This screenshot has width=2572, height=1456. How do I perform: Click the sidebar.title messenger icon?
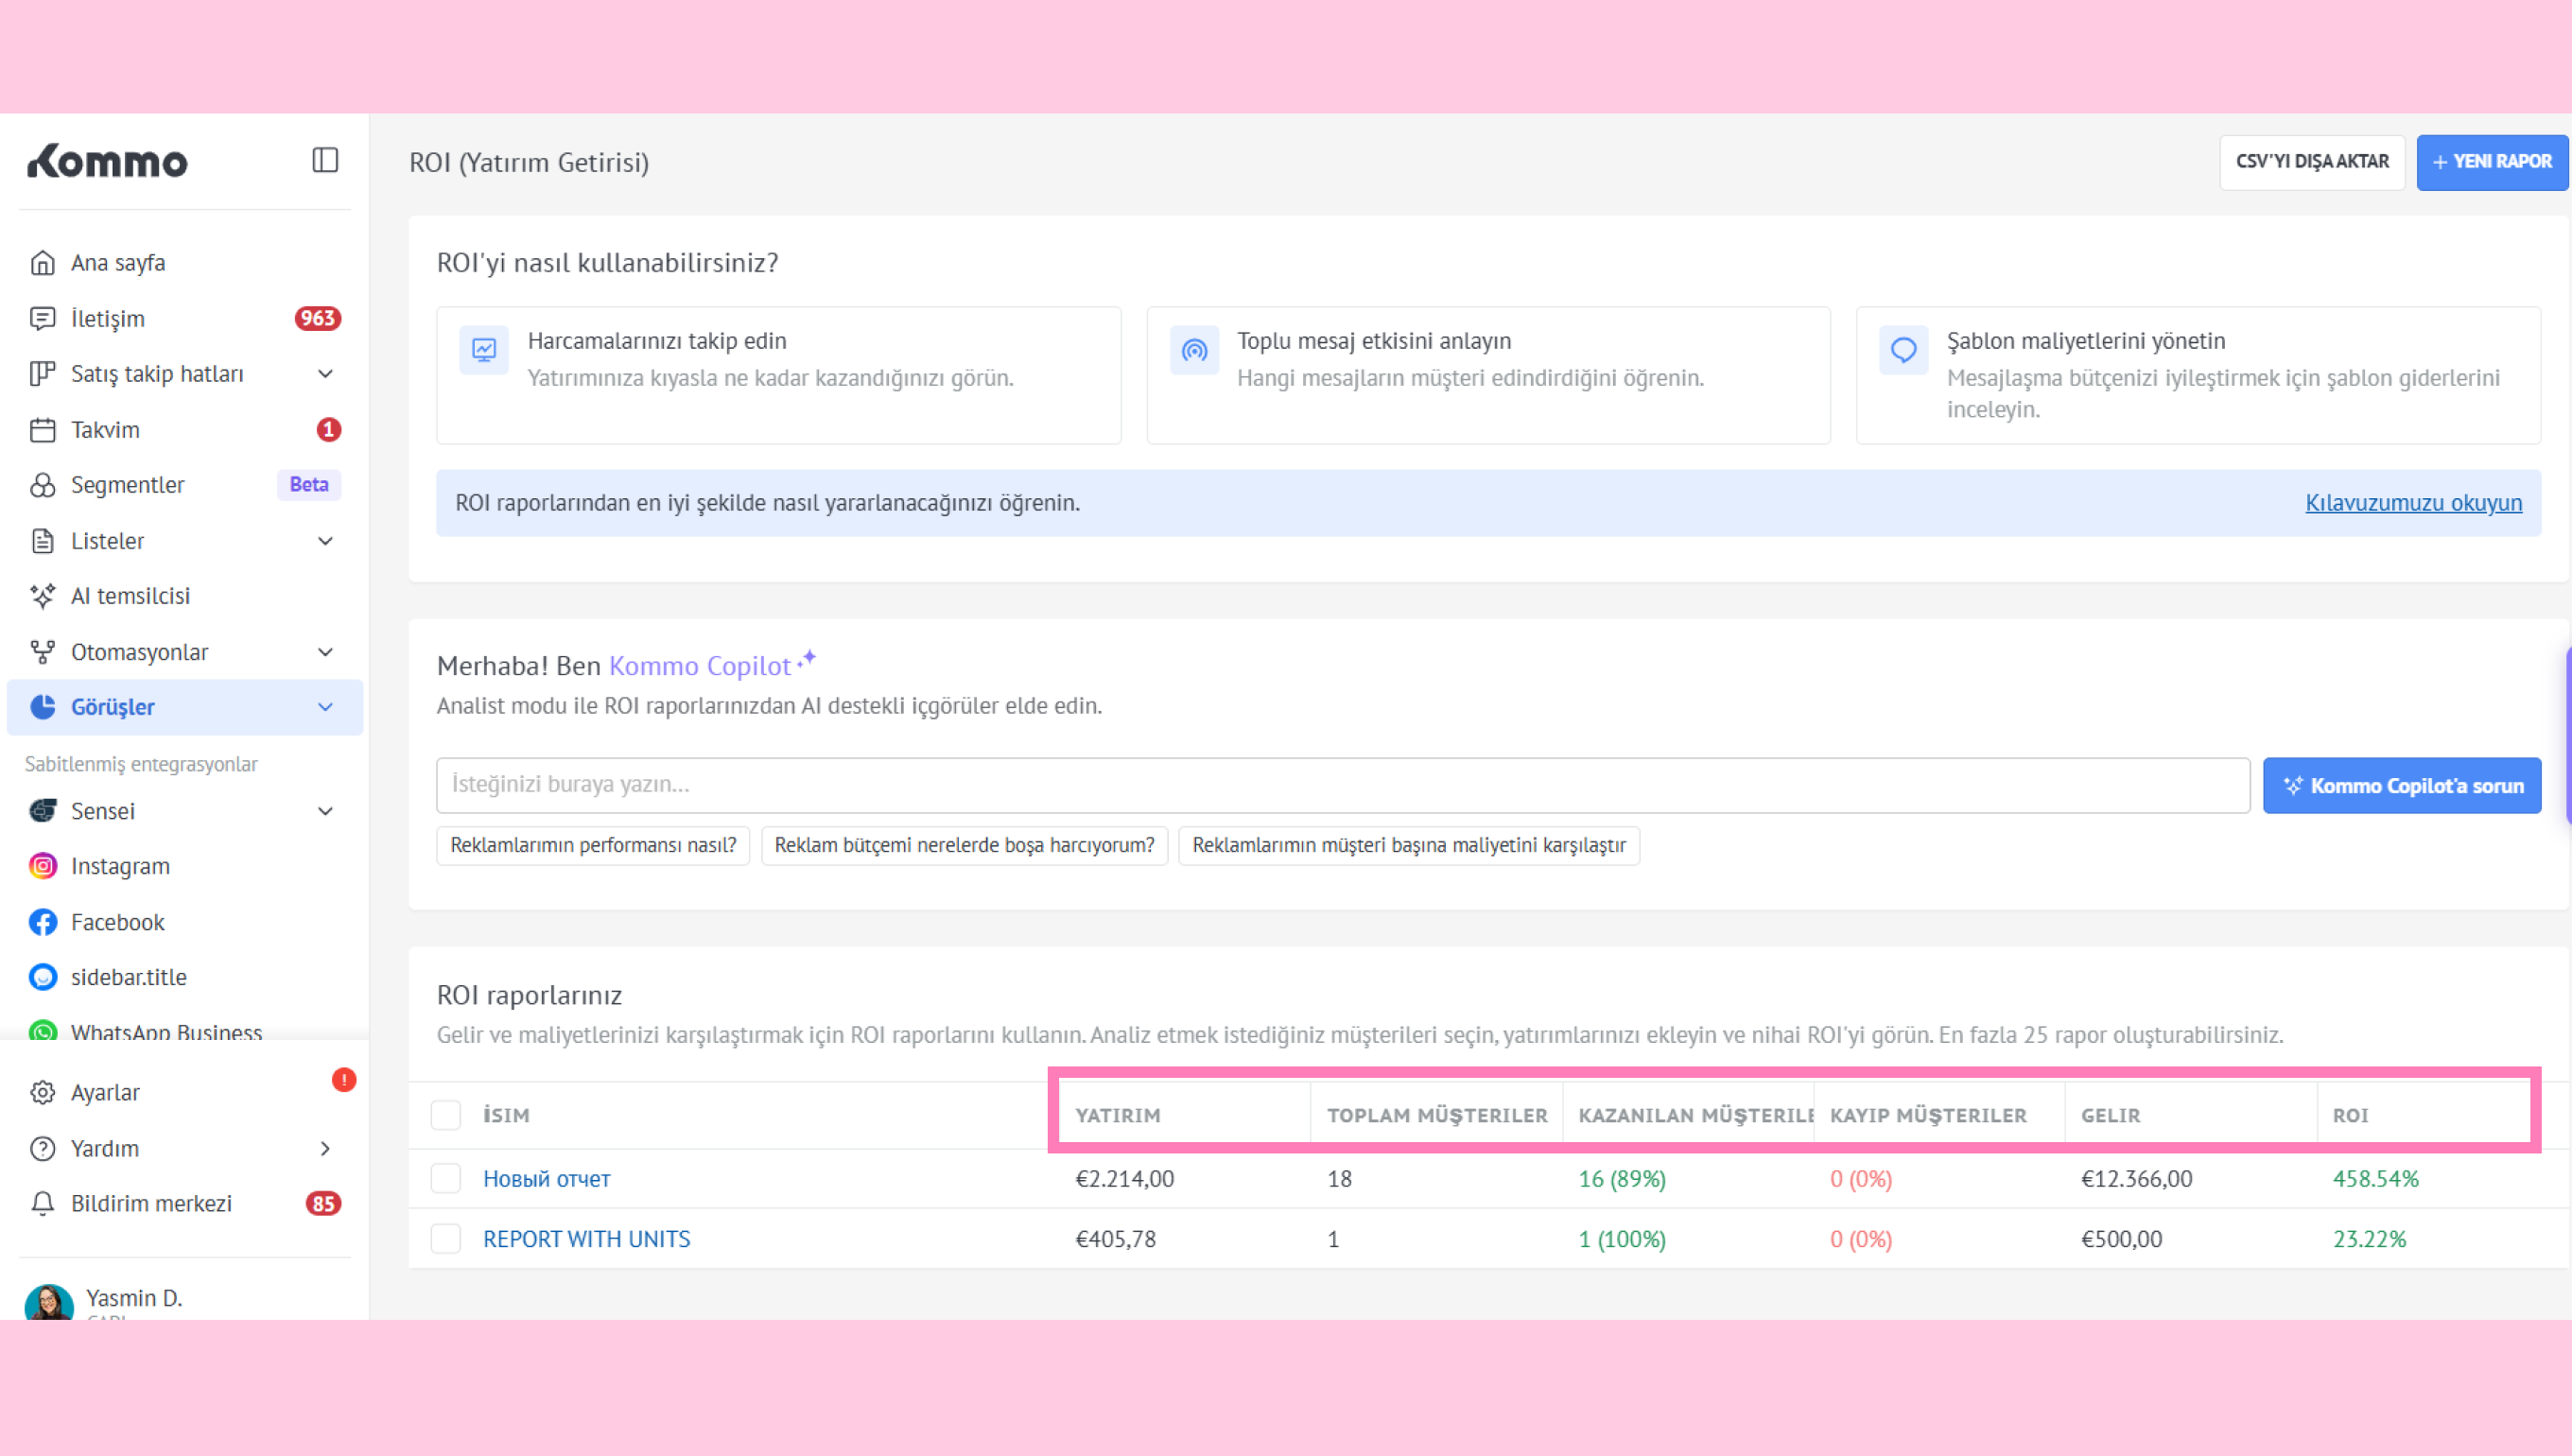pyautogui.click(x=42, y=977)
